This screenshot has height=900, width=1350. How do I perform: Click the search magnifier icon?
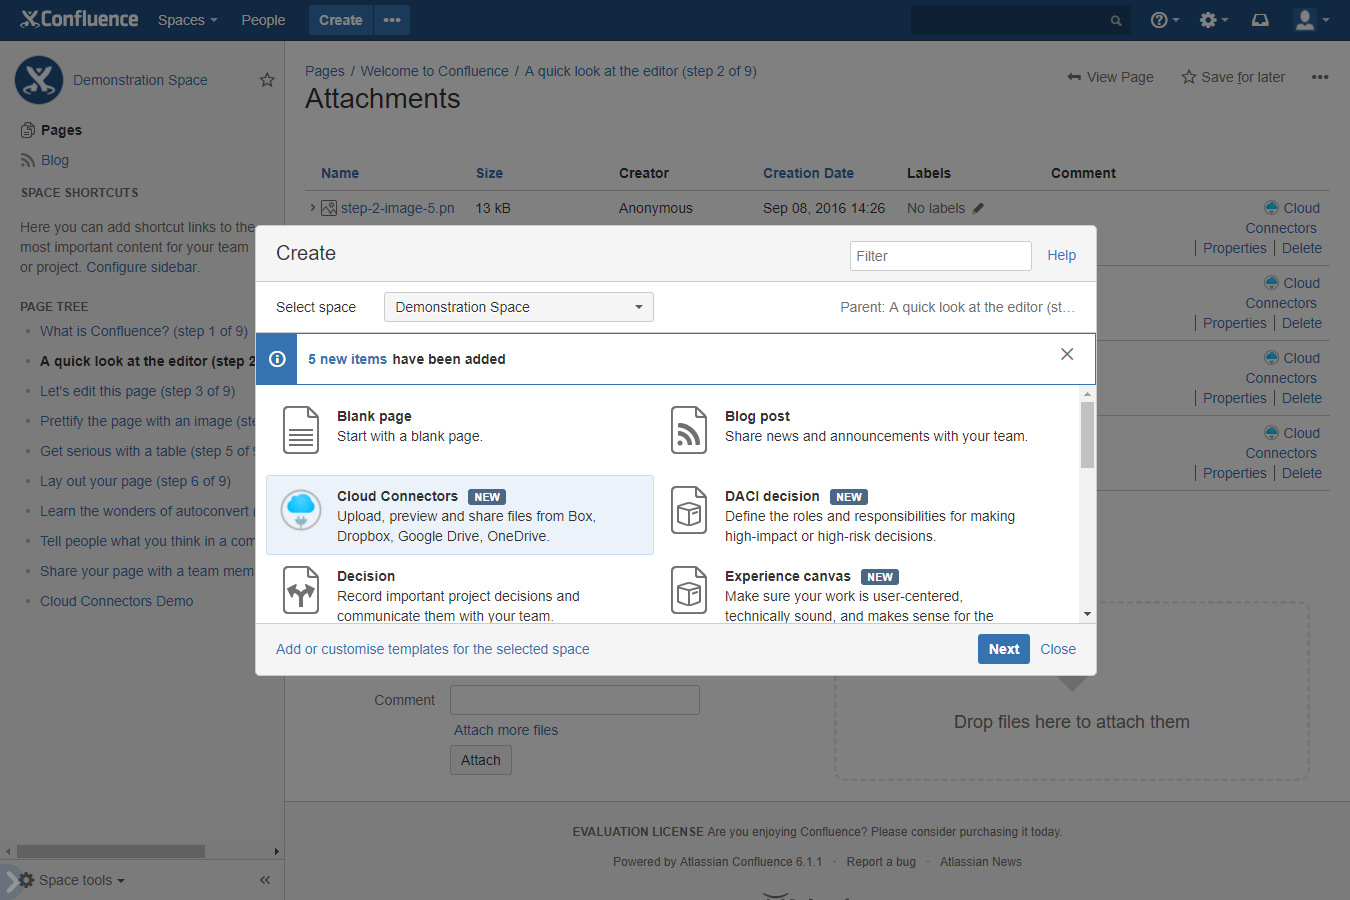click(x=1116, y=20)
